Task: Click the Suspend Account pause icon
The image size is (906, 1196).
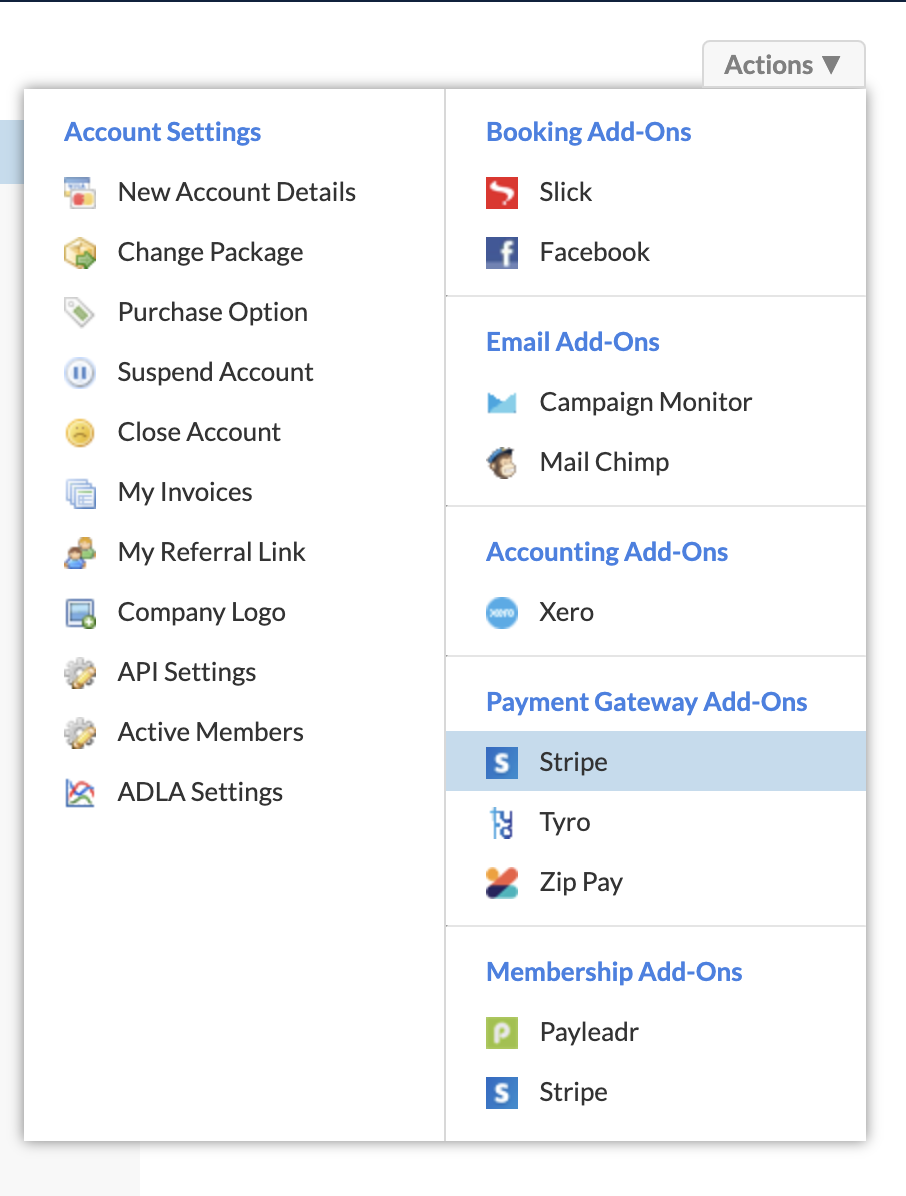Action: coord(80,372)
